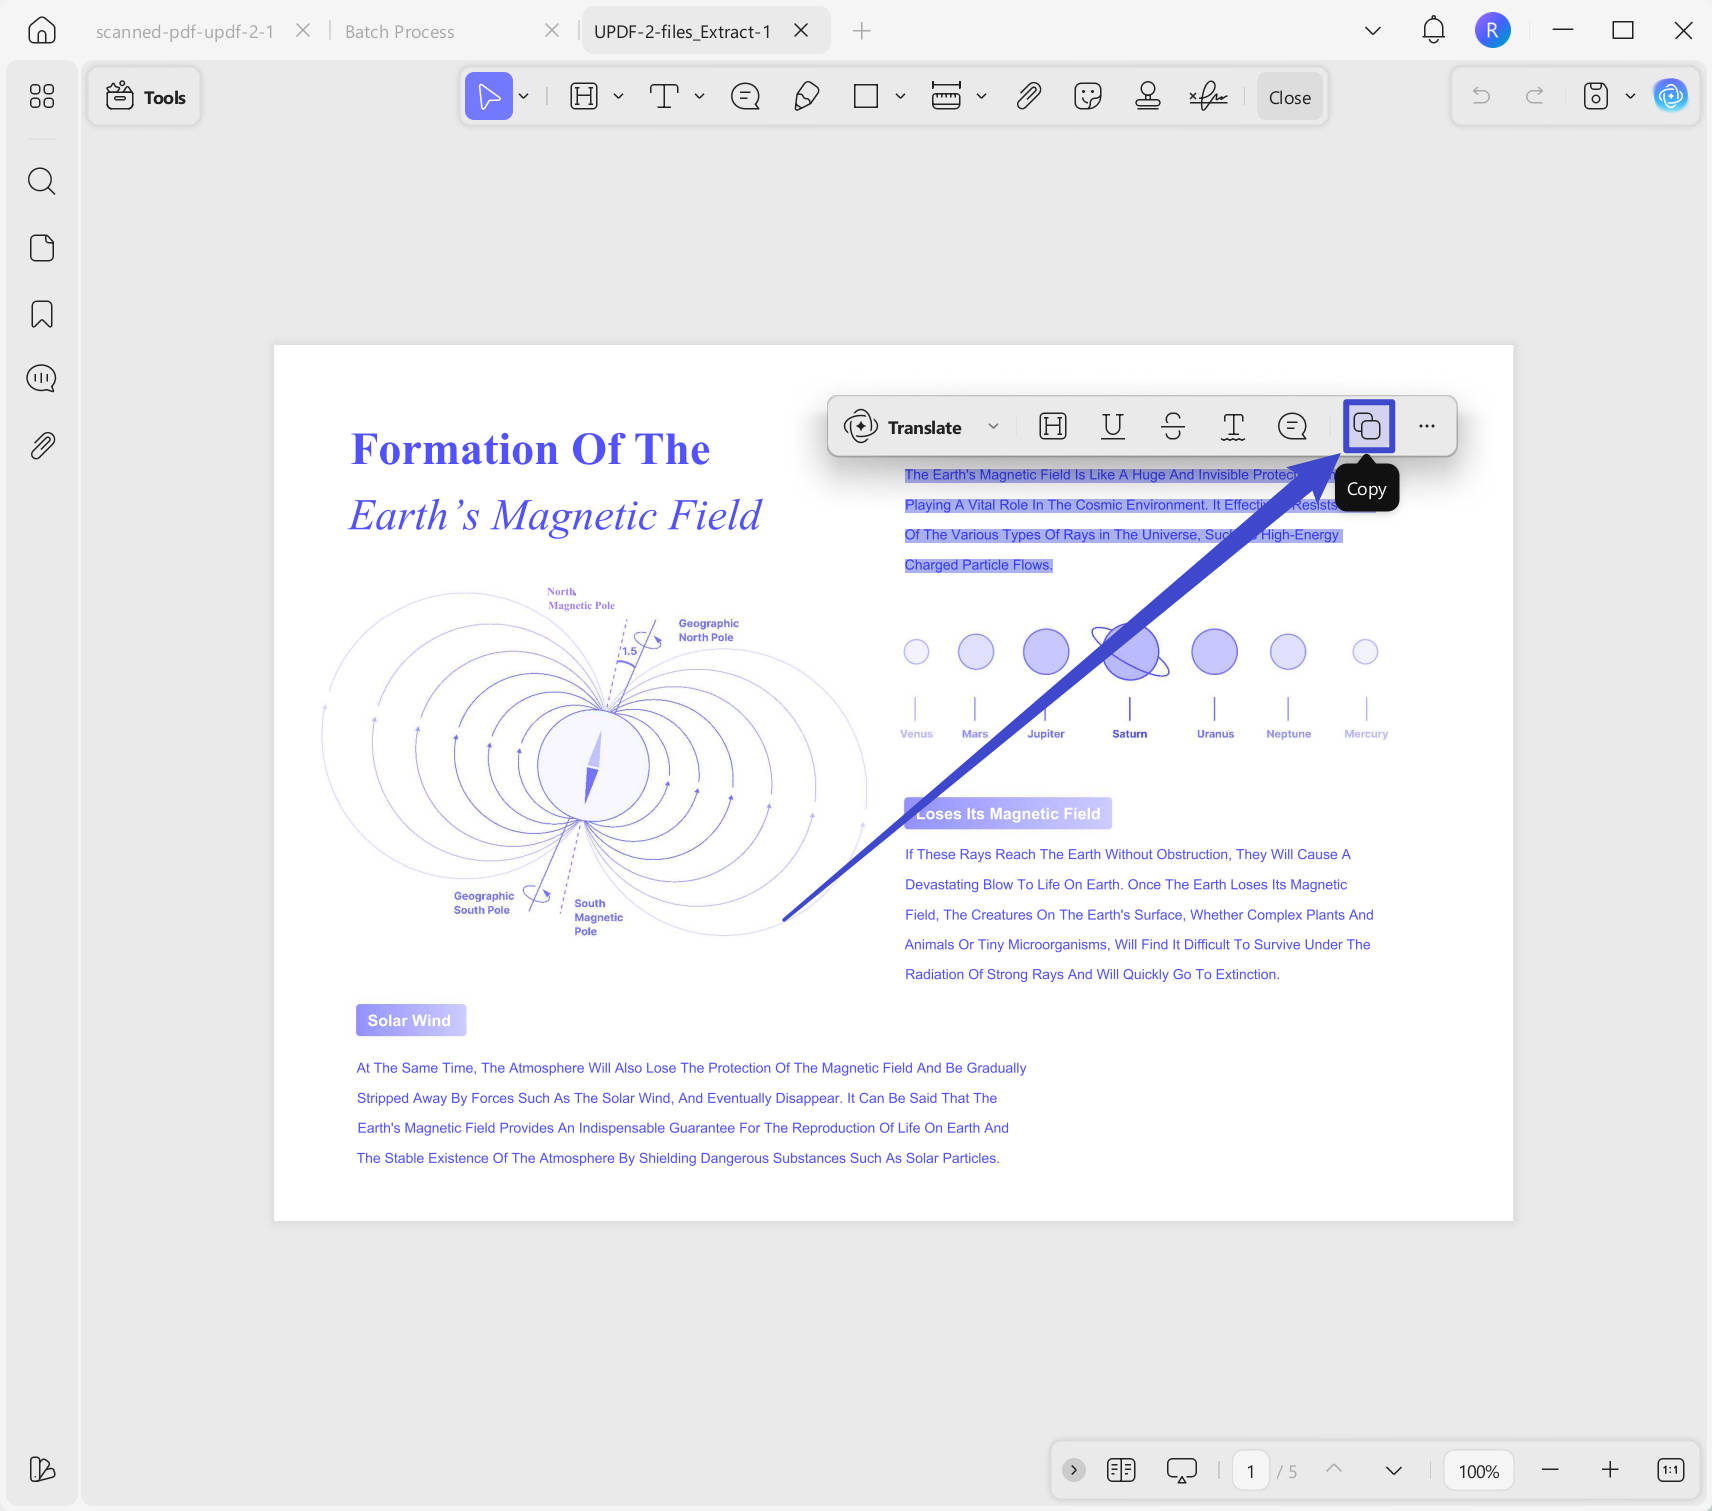
Task: Expand the Measure tool dropdown
Action: (x=981, y=97)
